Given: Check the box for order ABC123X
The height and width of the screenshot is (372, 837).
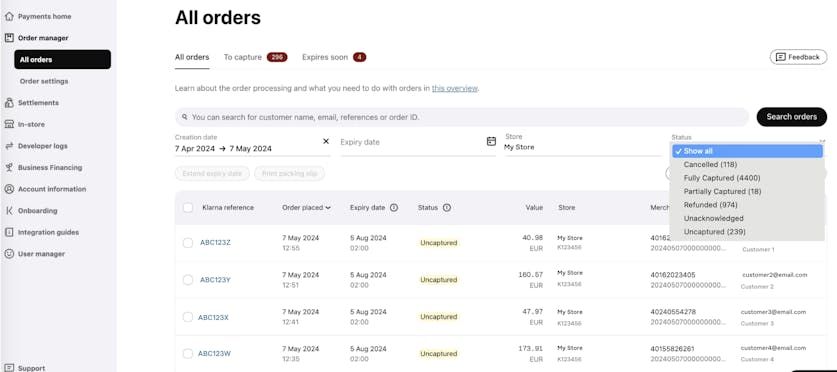Looking at the screenshot, I should 188,317.
